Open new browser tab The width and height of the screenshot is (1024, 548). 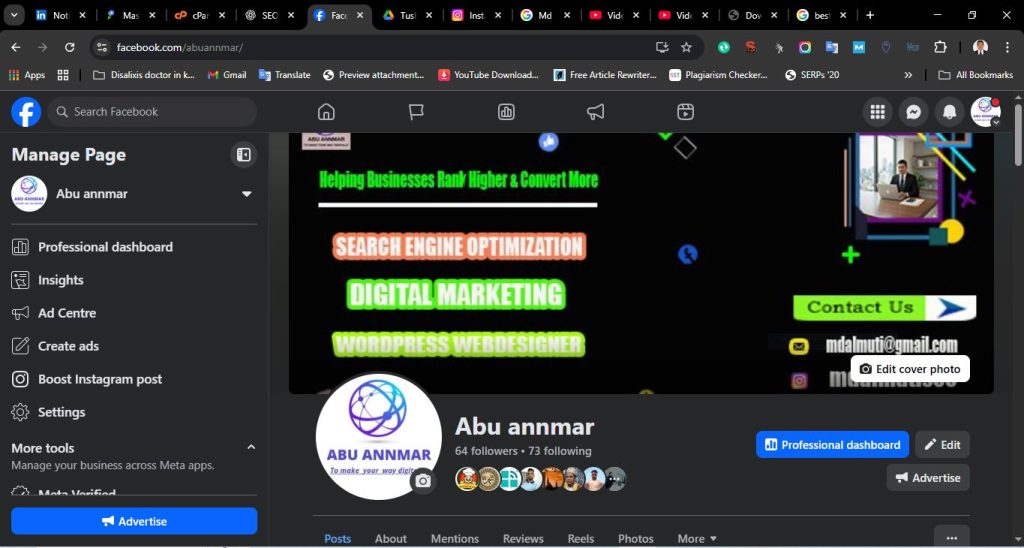(x=870, y=15)
